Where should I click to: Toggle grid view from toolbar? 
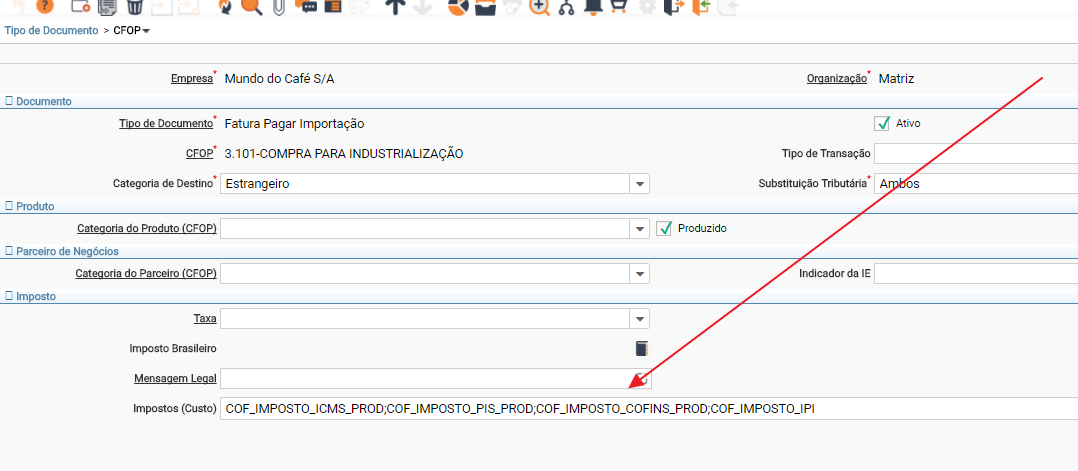coord(332,6)
